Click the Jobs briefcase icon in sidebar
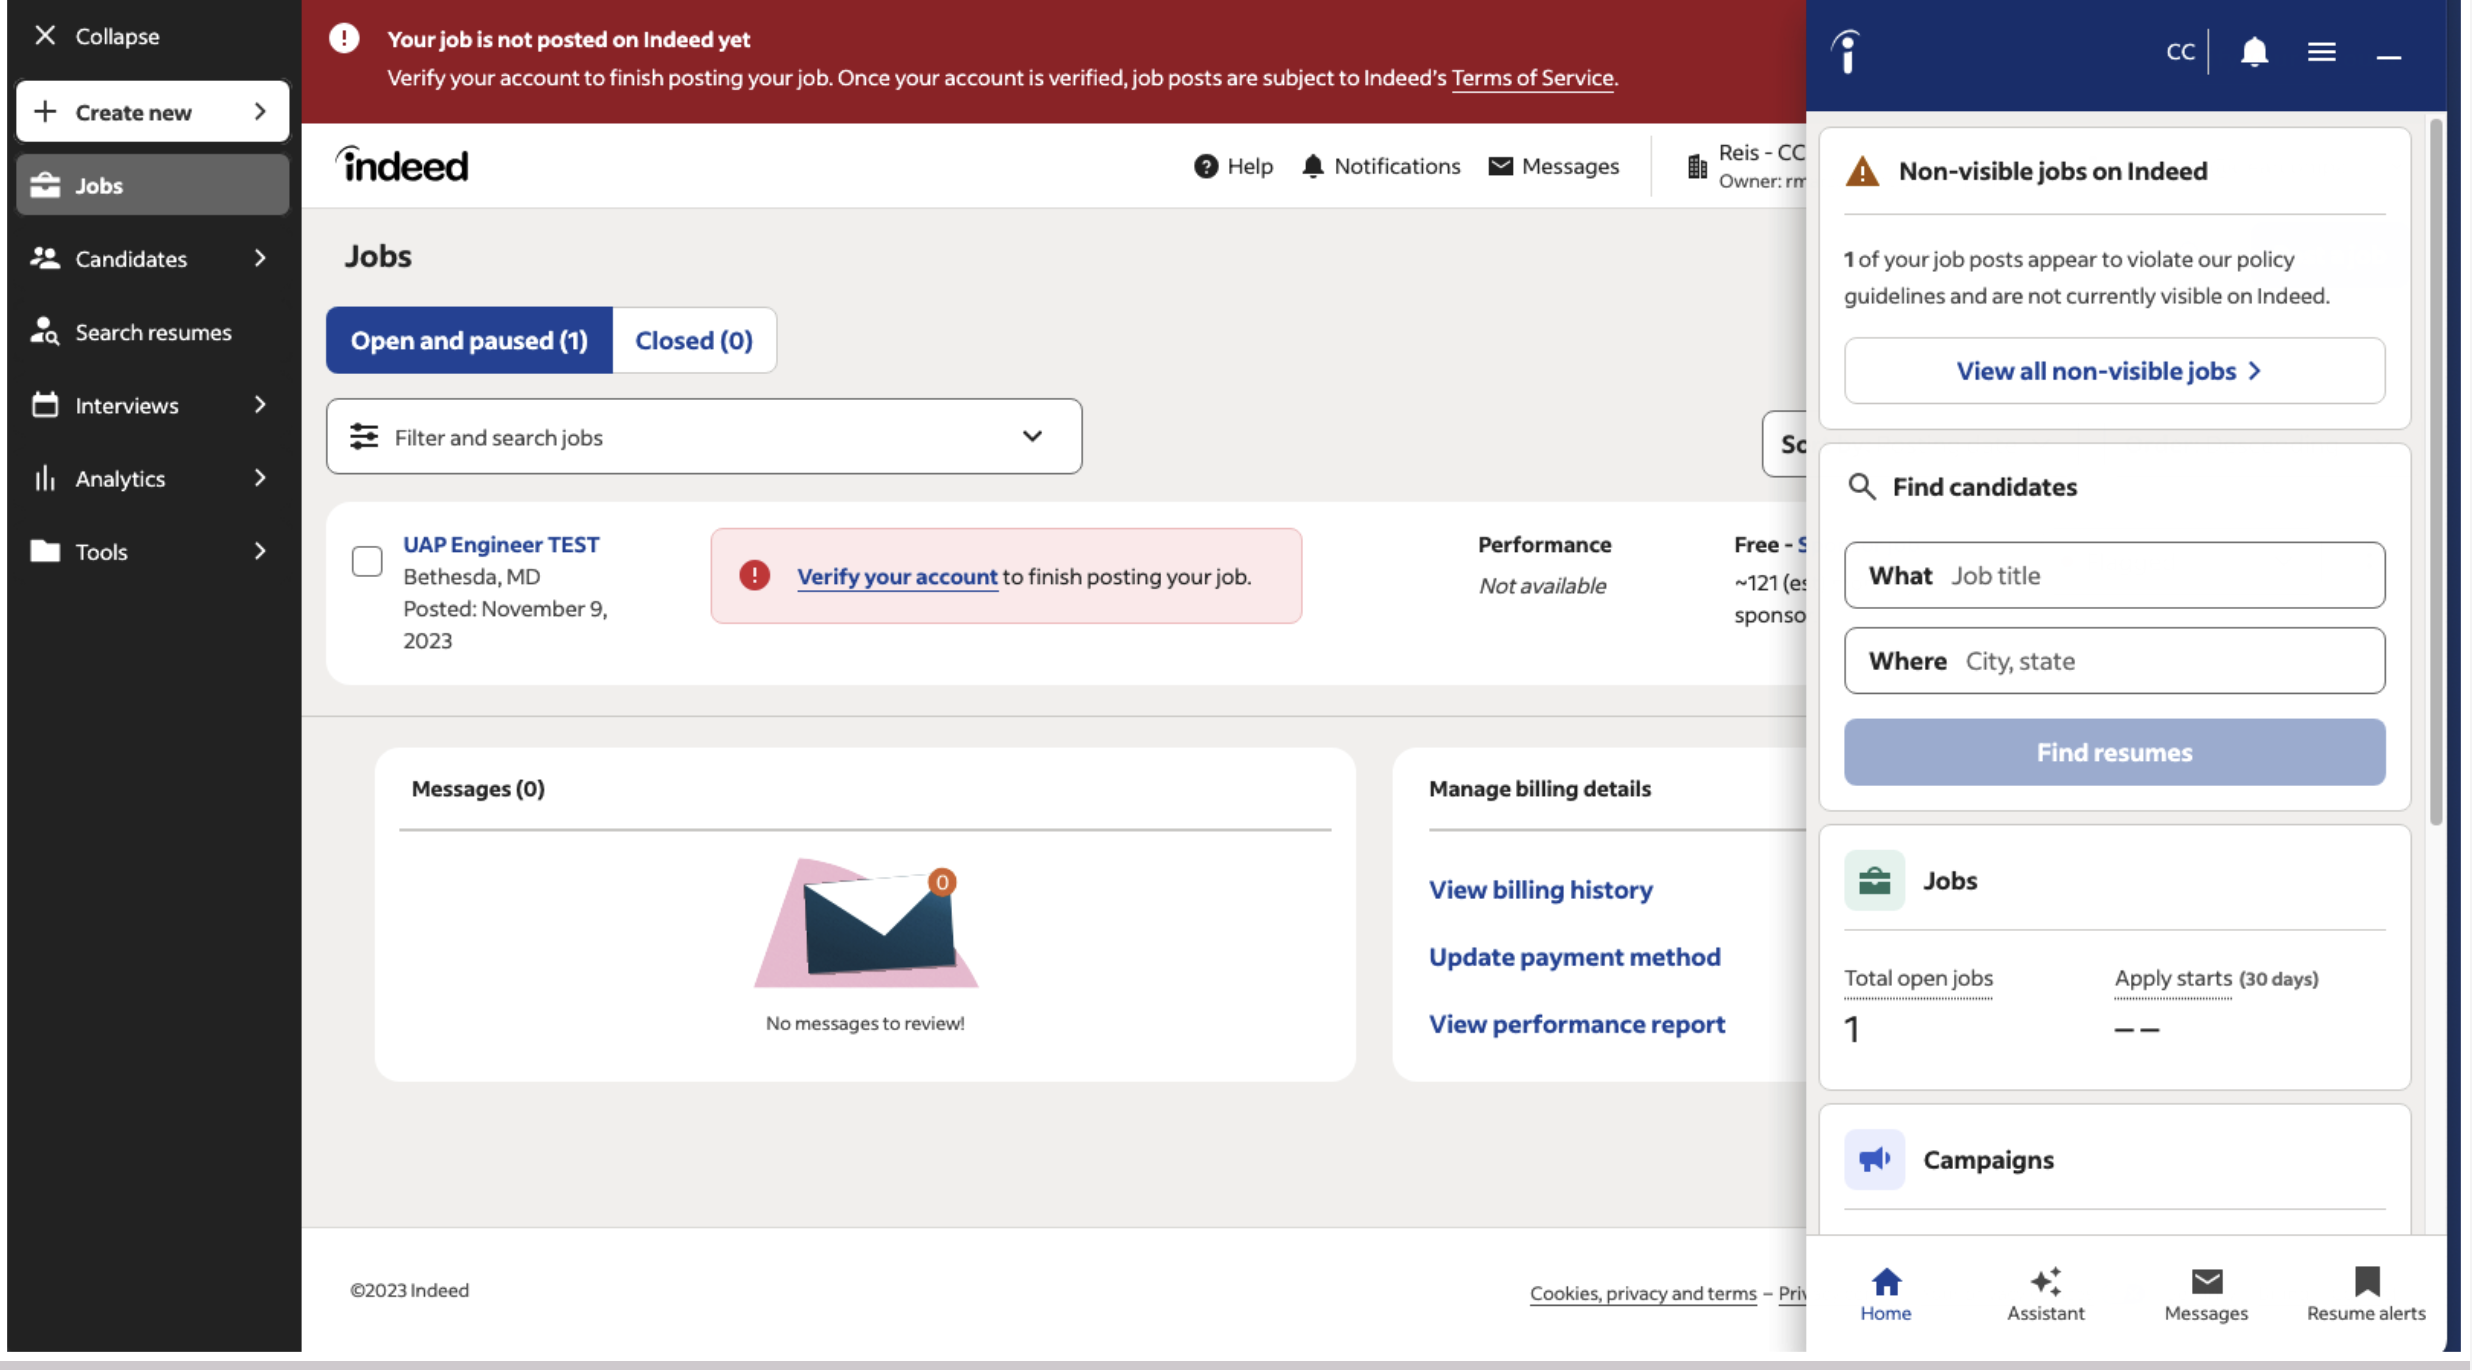The image size is (2484, 1370). [45, 185]
